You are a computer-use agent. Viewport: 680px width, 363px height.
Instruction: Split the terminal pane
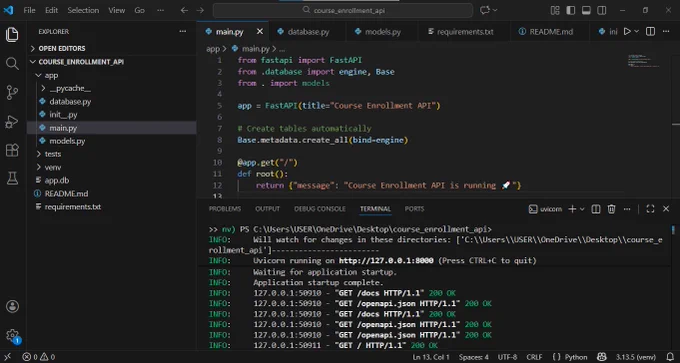click(x=596, y=209)
